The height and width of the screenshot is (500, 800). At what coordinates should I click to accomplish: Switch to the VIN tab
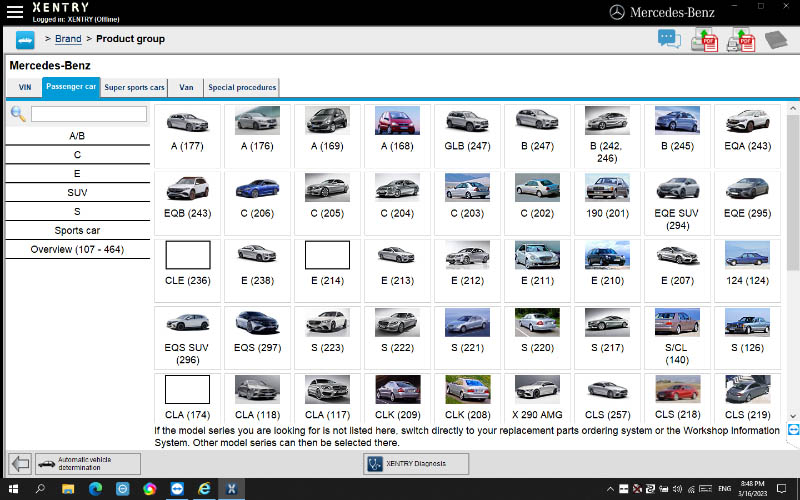(x=24, y=87)
